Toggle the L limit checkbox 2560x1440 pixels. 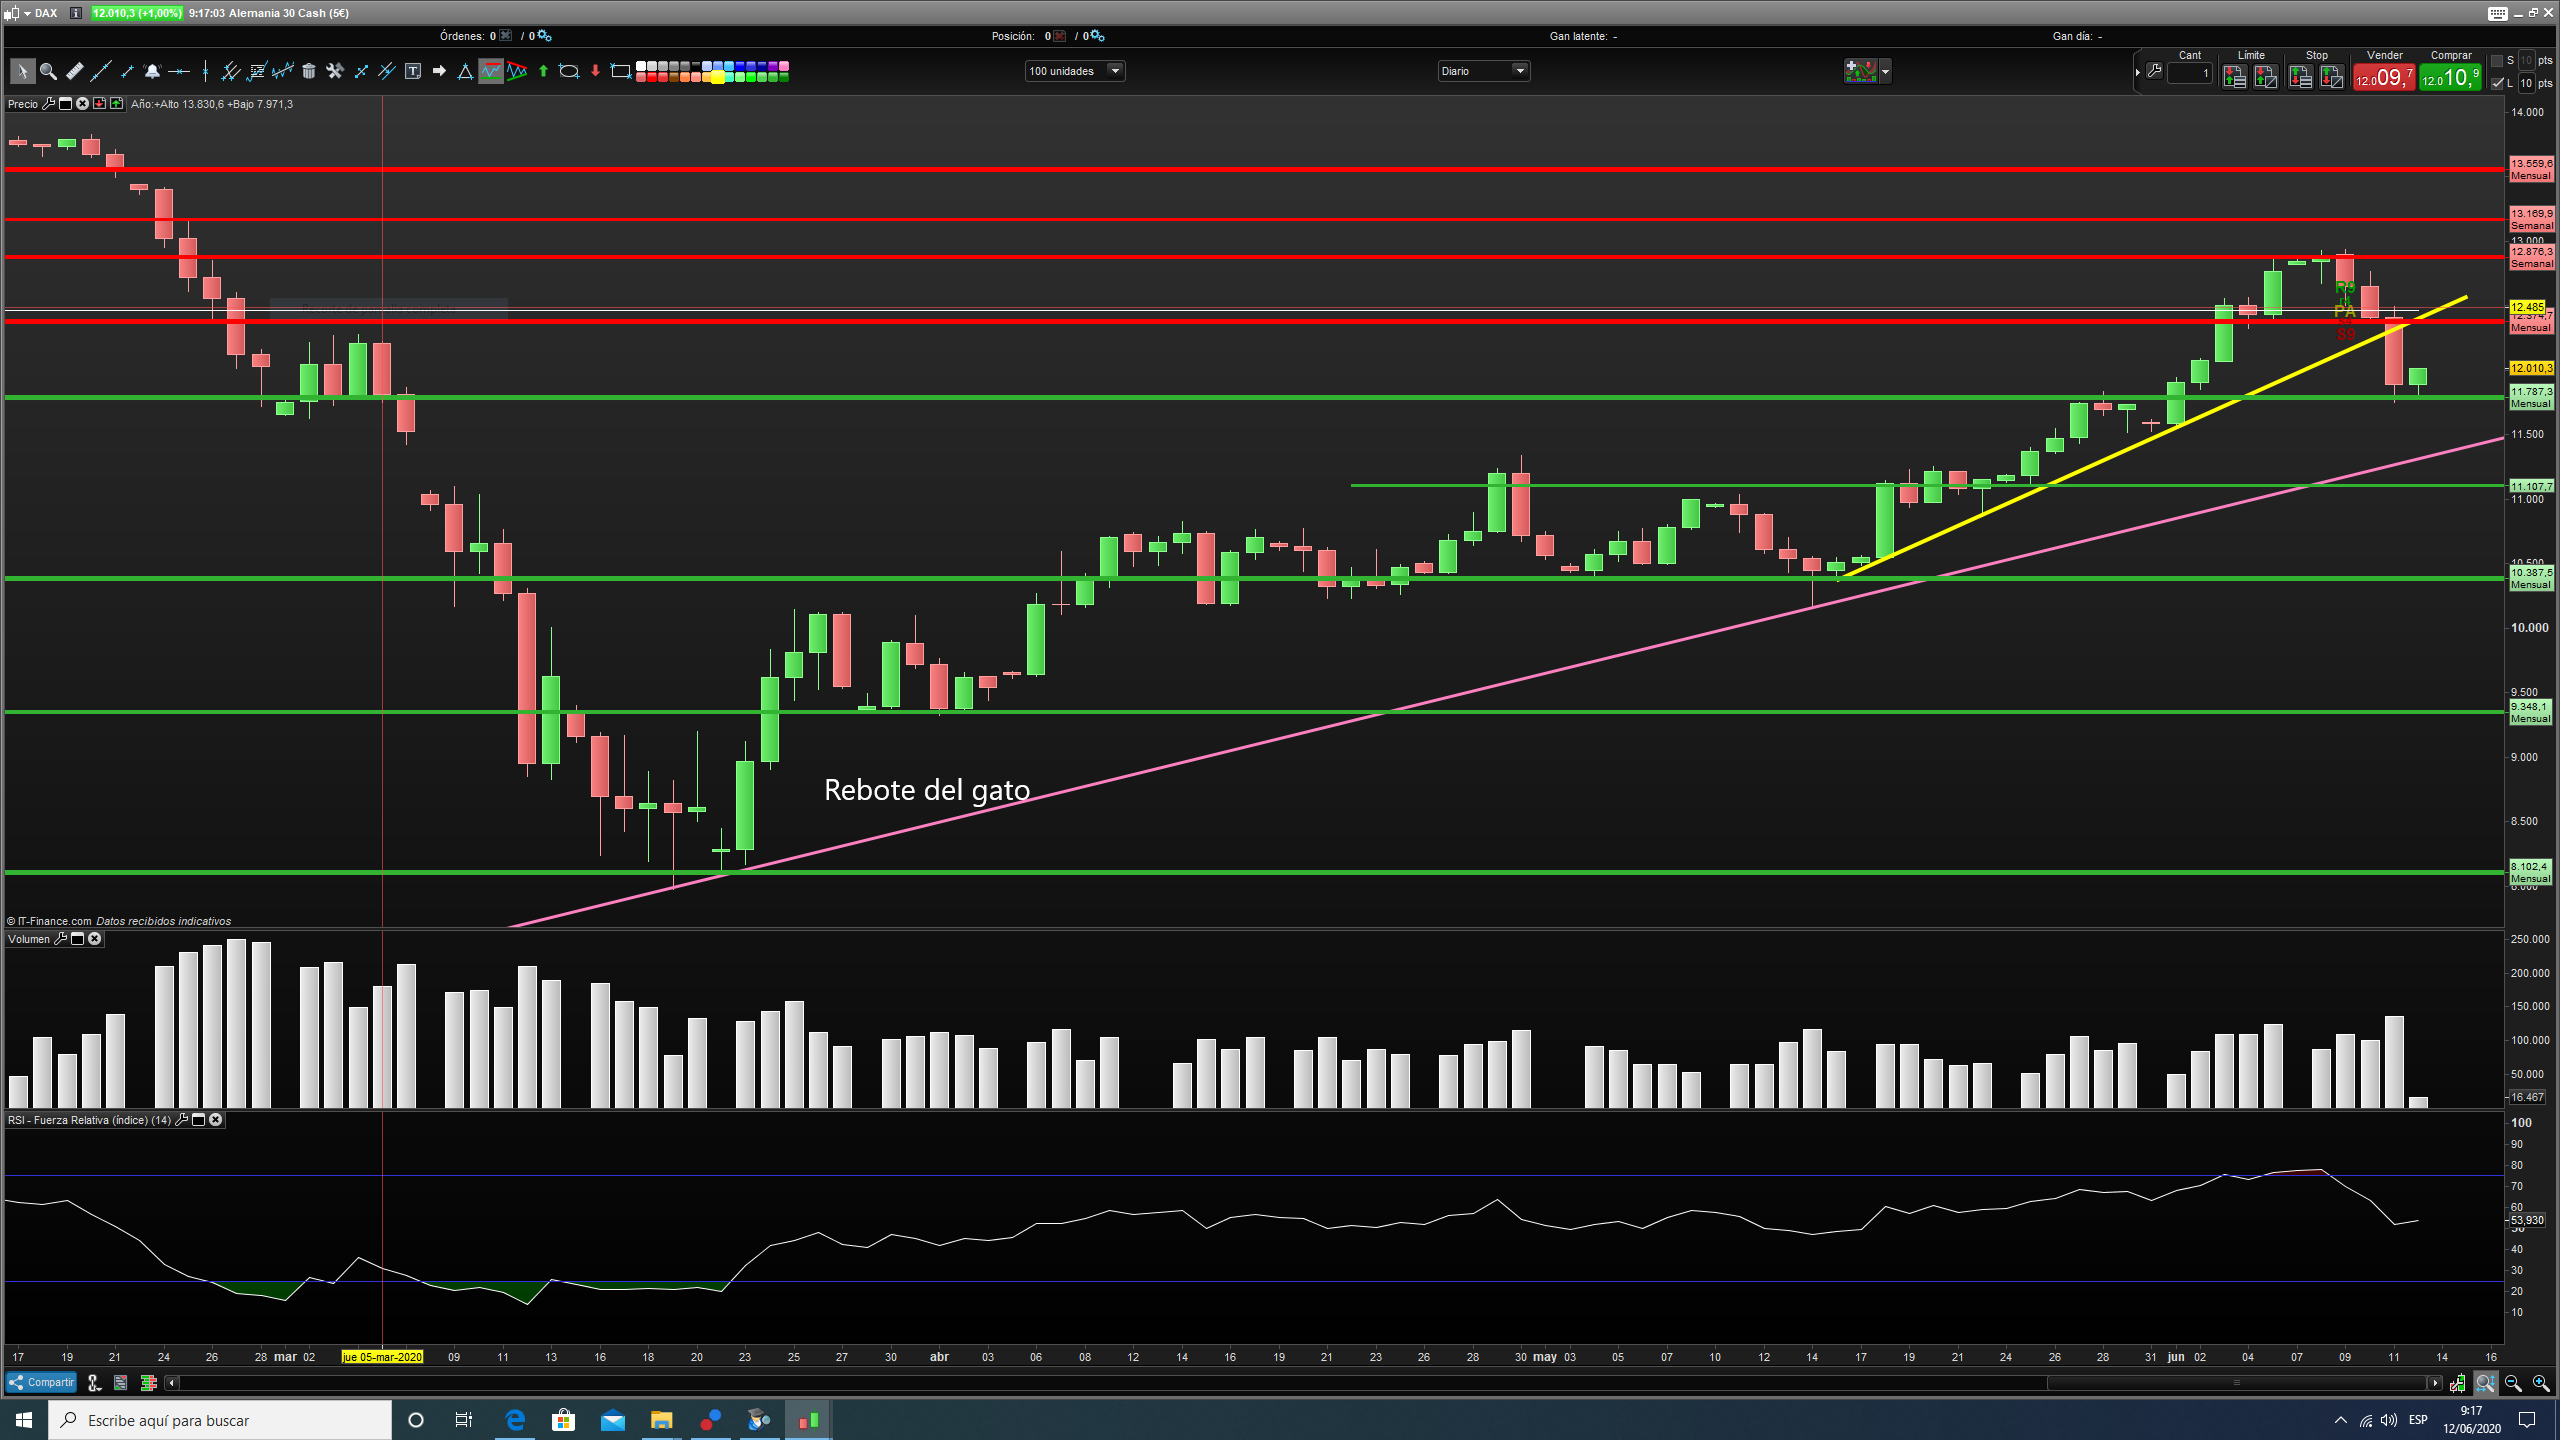(2497, 83)
